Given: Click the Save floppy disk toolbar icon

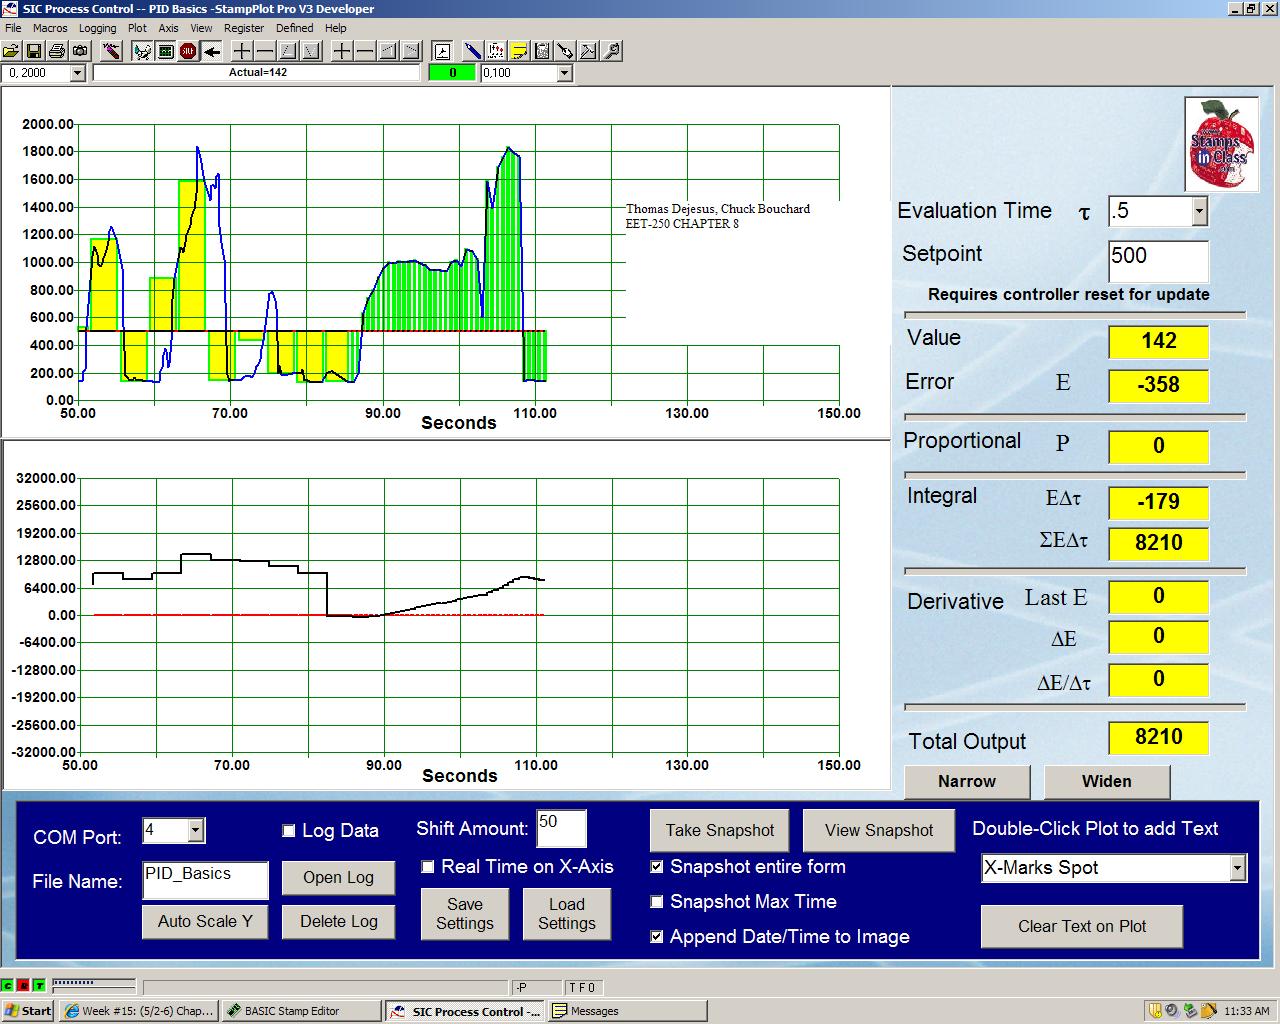Looking at the screenshot, I should tap(34, 50).
